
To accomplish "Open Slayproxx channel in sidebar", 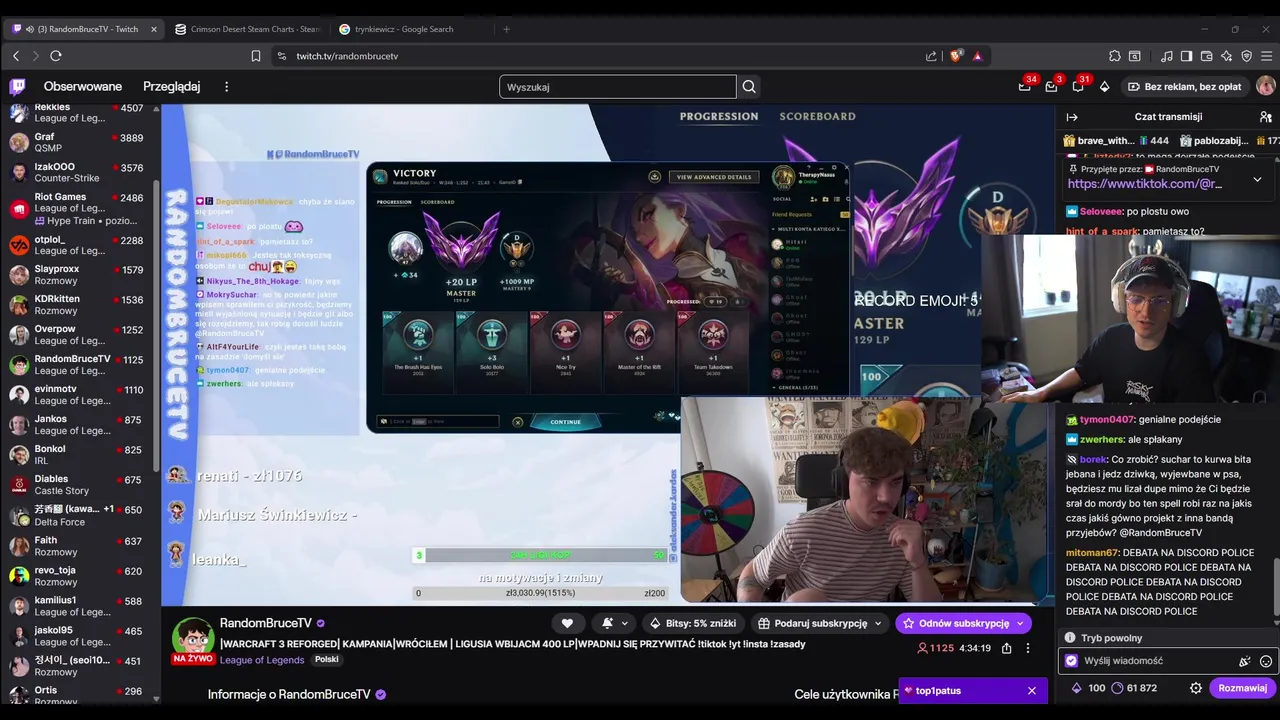I will (80, 274).
